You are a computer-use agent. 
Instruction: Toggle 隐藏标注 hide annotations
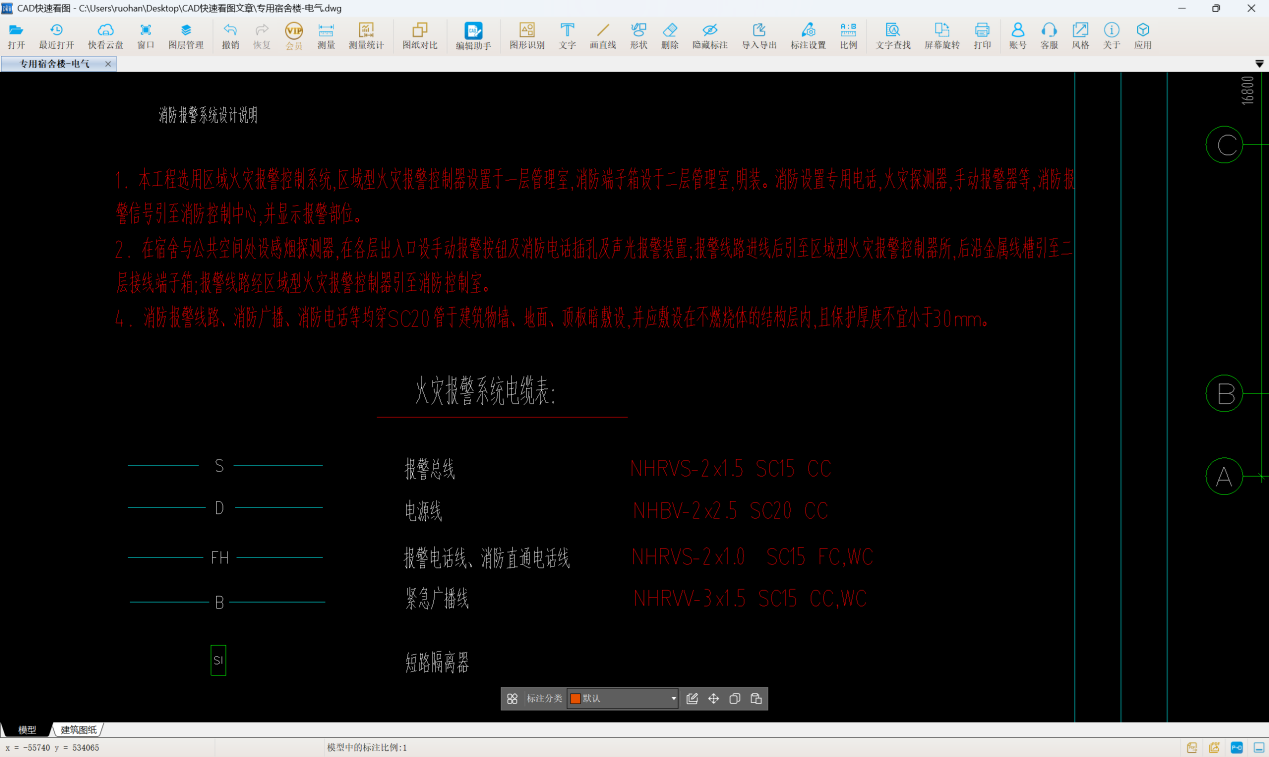tap(709, 36)
